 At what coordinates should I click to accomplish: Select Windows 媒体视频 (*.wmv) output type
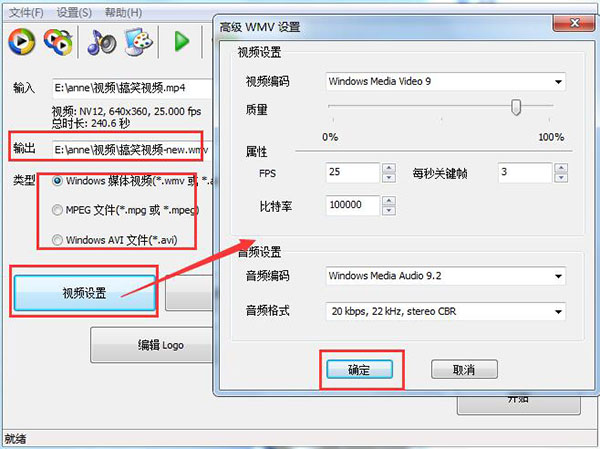pos(57,180)
